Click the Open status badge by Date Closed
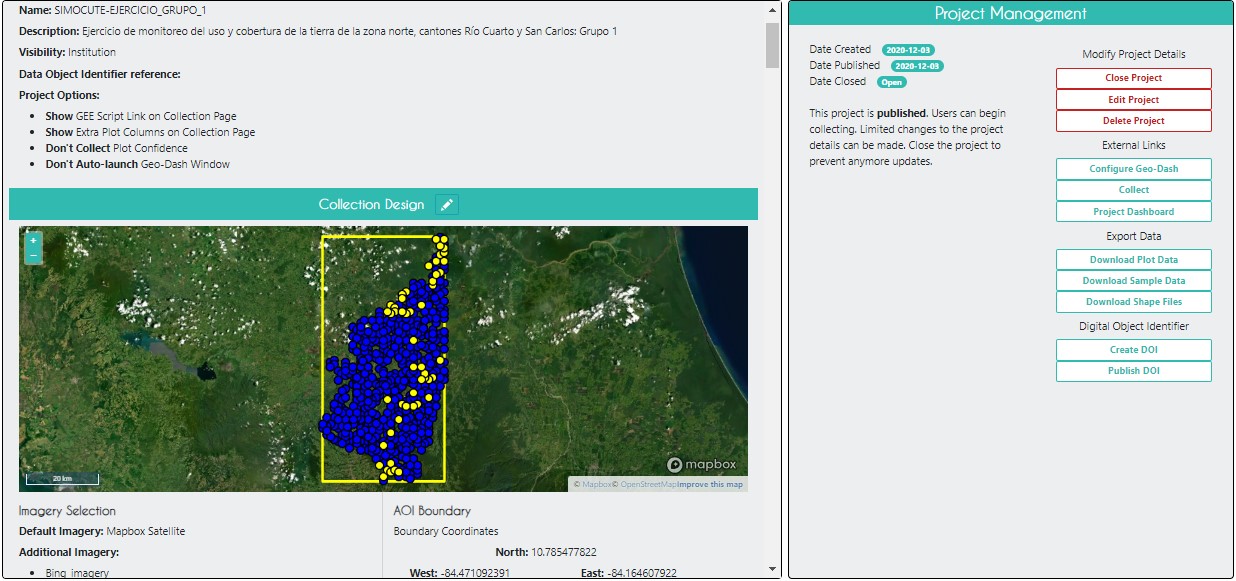1236x581 pixels. [891, 82]
